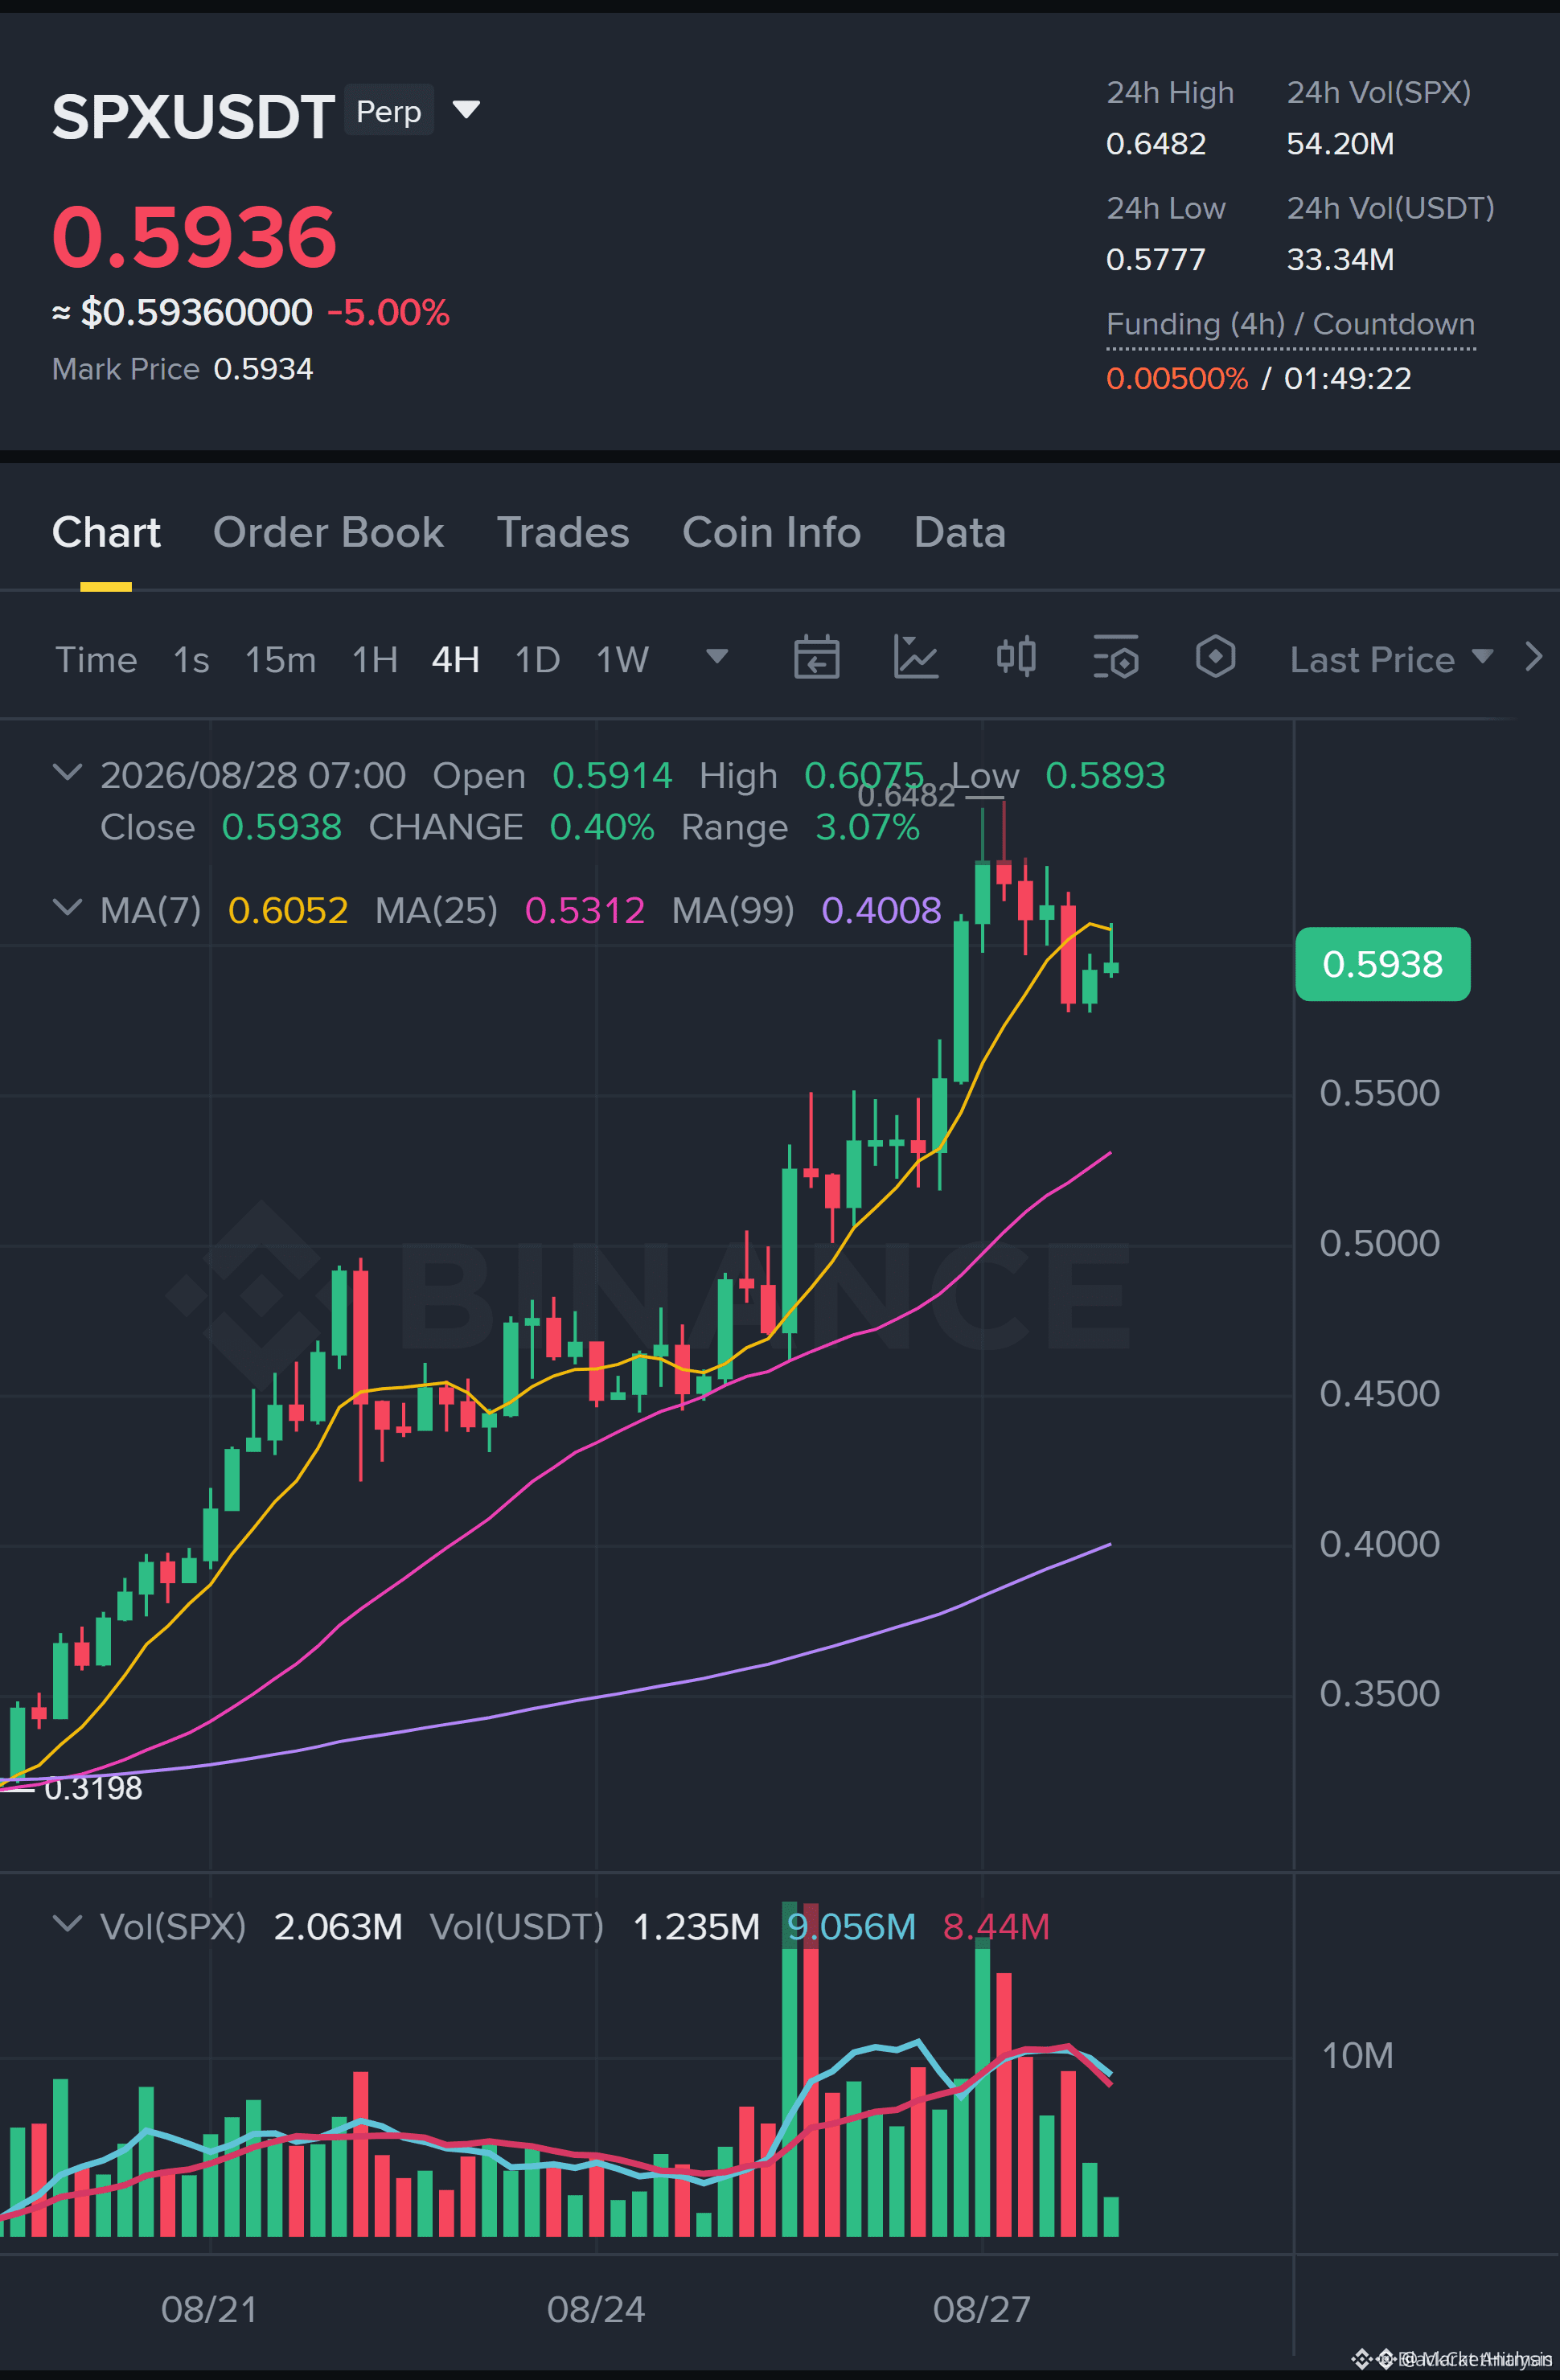Image resolution: width=1560 pixels, height=2380 pixels.
Task: Tap the Perp contract type badge
Action: (x=389, y=110)
